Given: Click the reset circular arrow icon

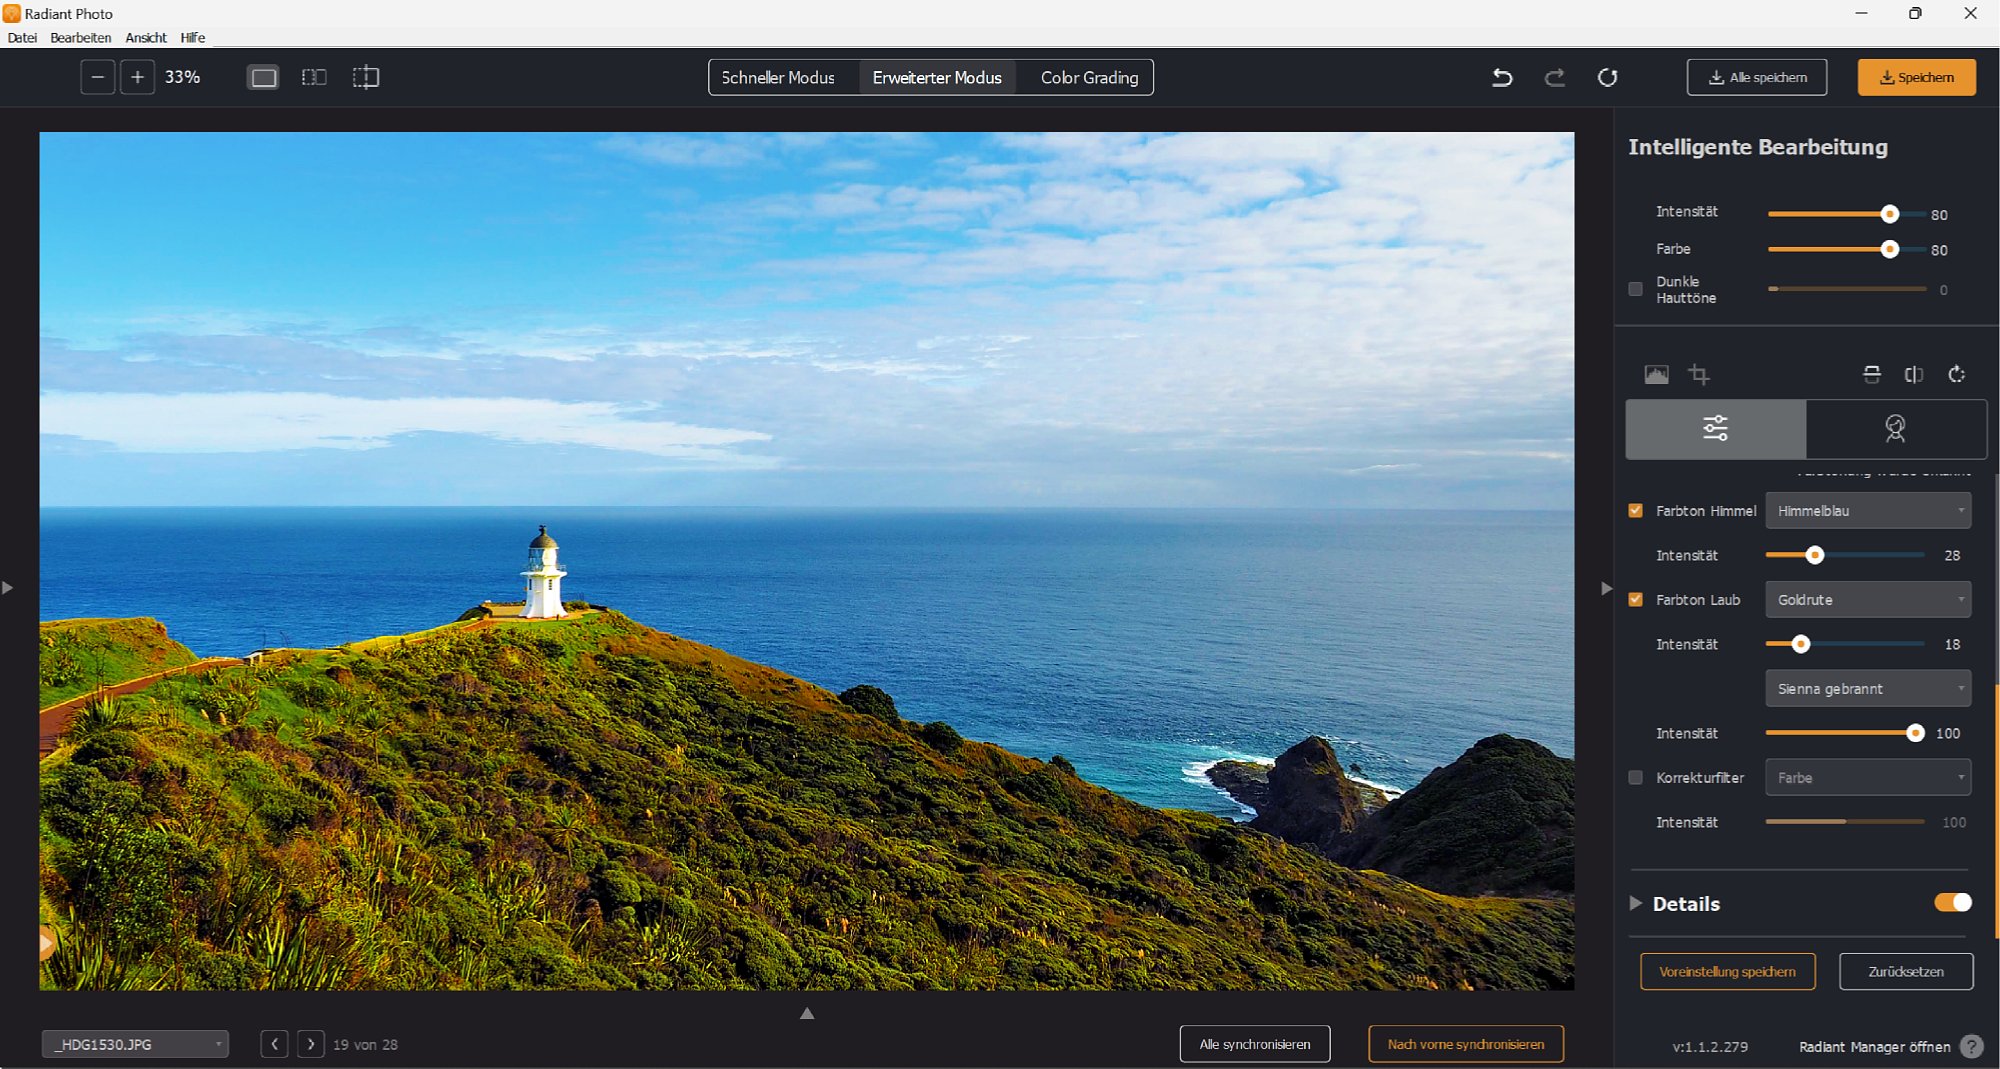Looking at the screenshot, I should click(x=1607, y=77).
